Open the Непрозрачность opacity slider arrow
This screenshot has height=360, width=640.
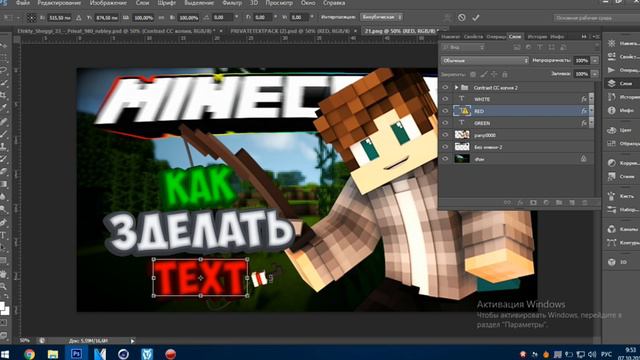tap(595, 60)
